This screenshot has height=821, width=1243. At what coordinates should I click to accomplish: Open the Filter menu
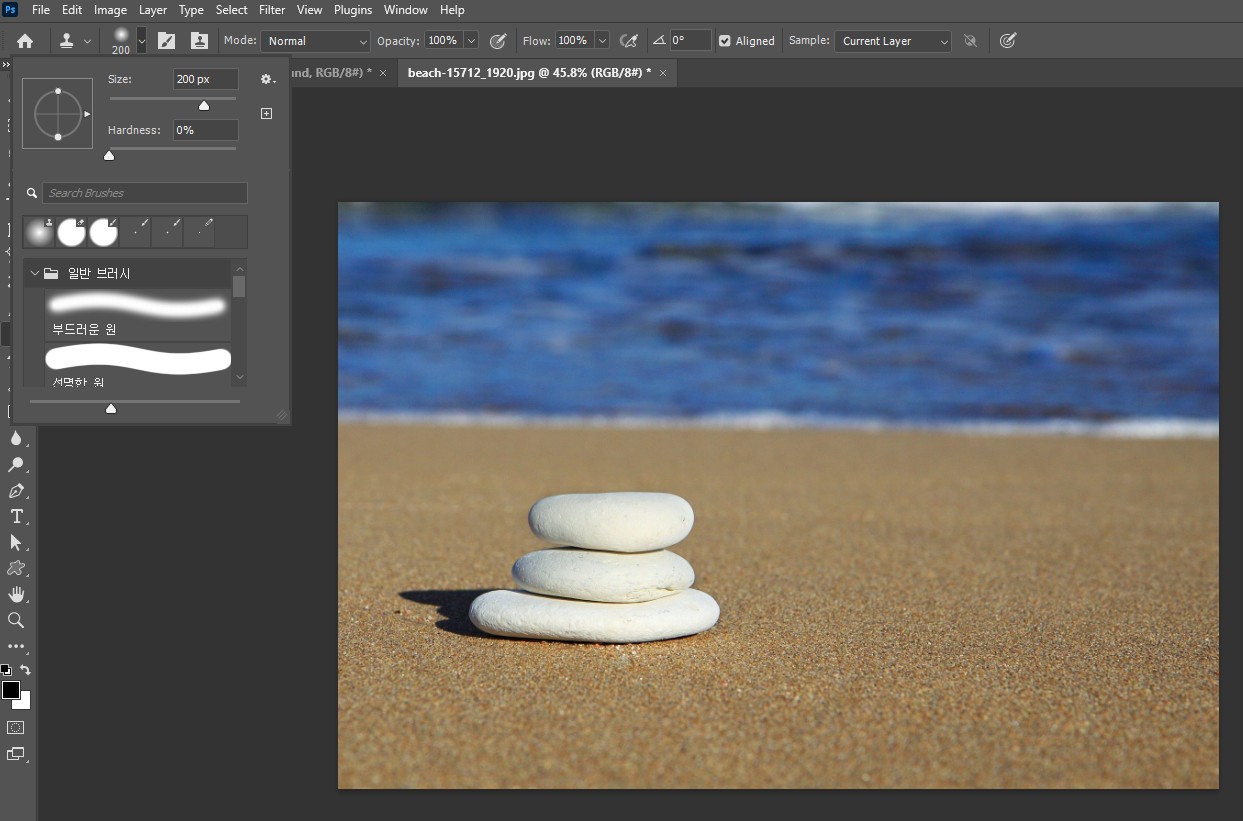coord(272,10)
